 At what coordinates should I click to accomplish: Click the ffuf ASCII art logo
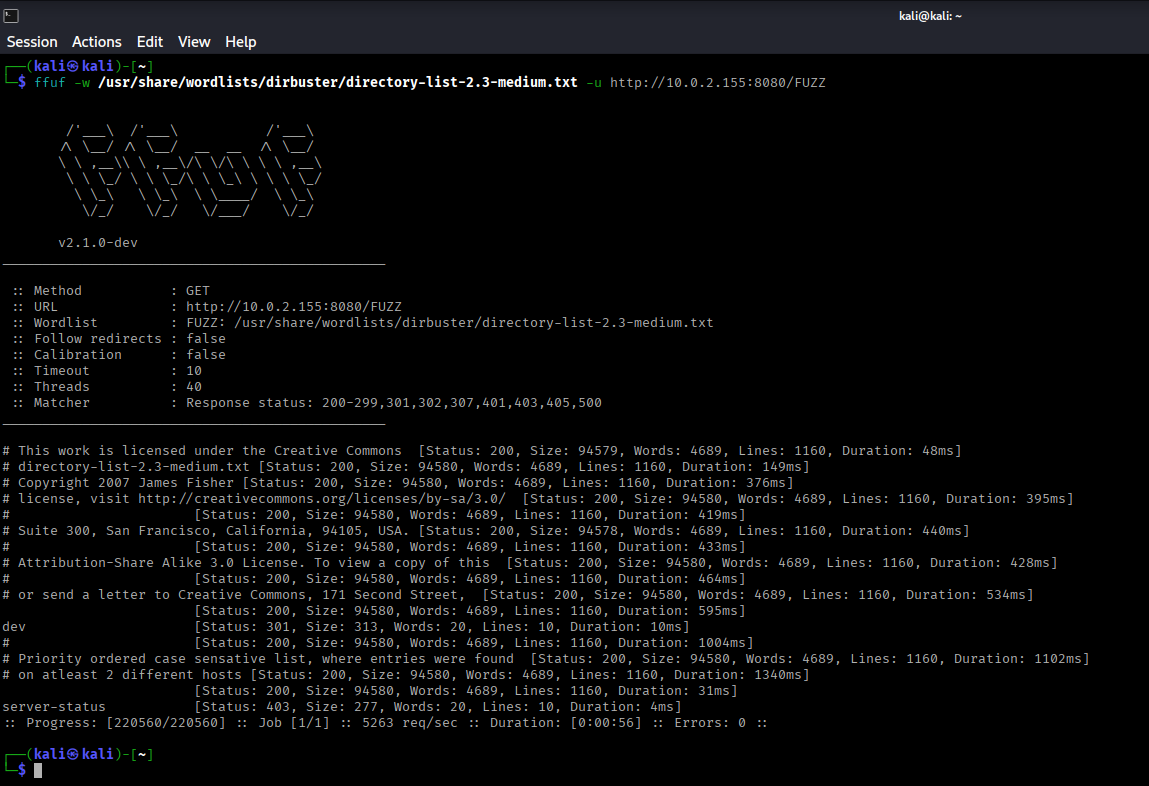point(191,171)
